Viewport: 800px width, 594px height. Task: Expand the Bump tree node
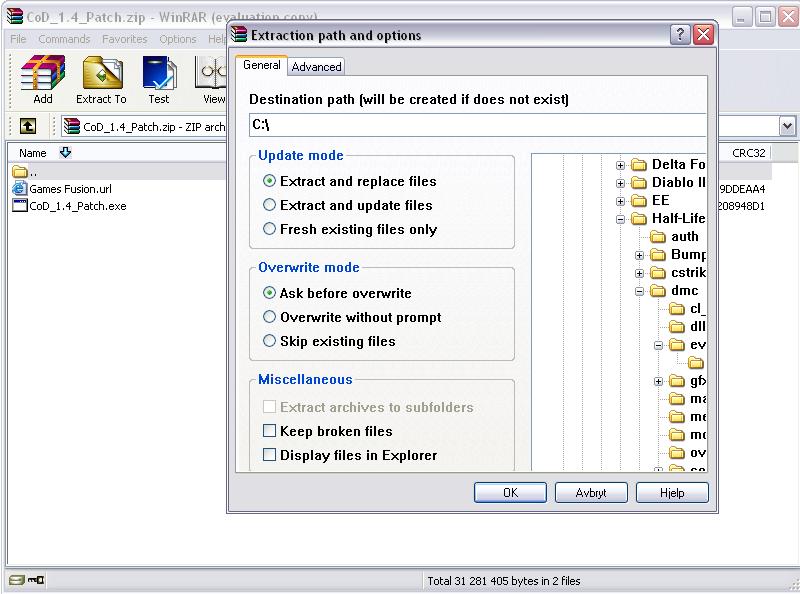tap(639, 255)
